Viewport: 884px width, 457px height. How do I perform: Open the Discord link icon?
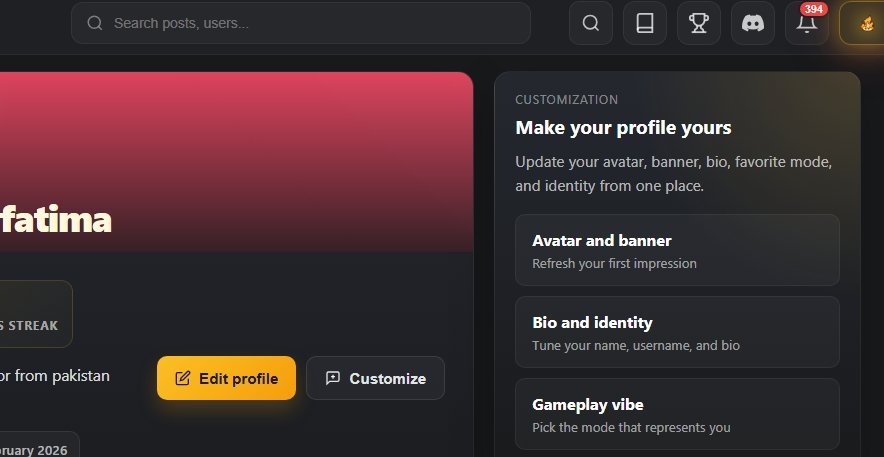[753, 23]
